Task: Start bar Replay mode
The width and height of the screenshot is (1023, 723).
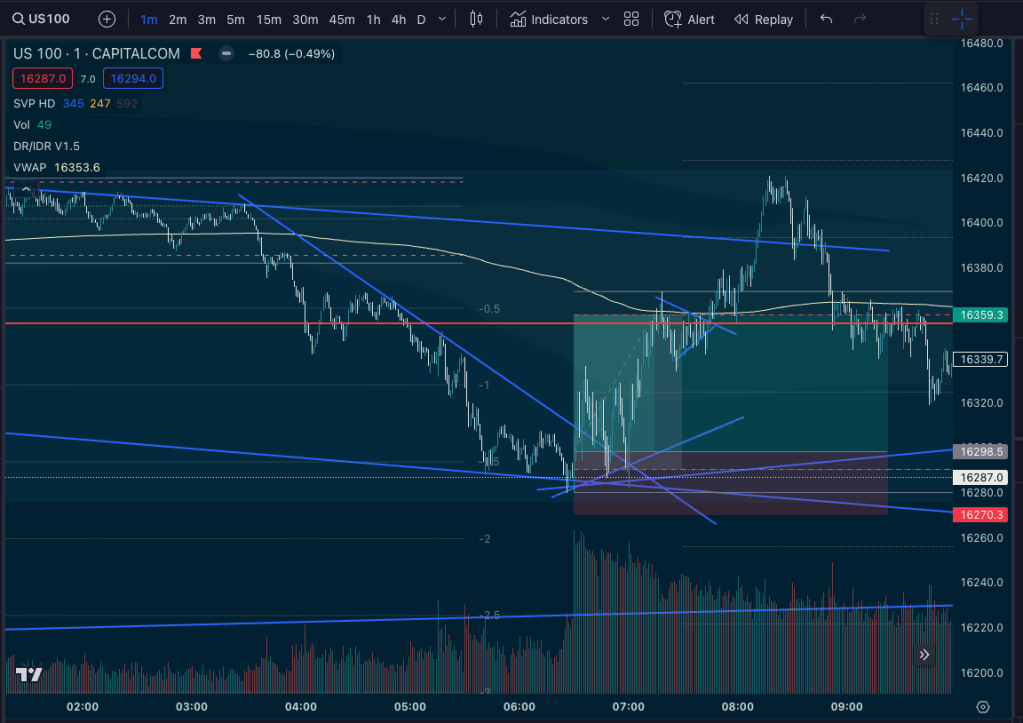Action: (x=763, y=19)
